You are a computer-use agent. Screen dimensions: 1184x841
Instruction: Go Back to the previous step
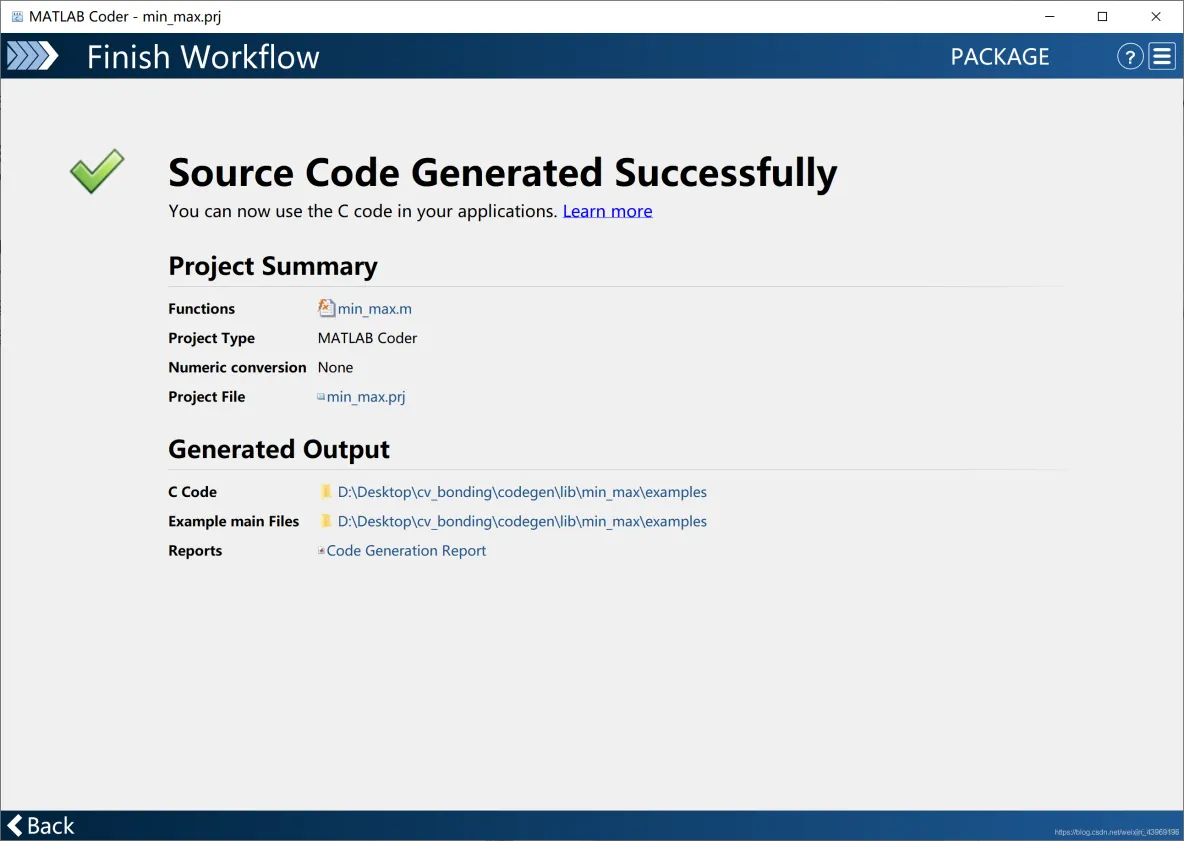[41, 825]
